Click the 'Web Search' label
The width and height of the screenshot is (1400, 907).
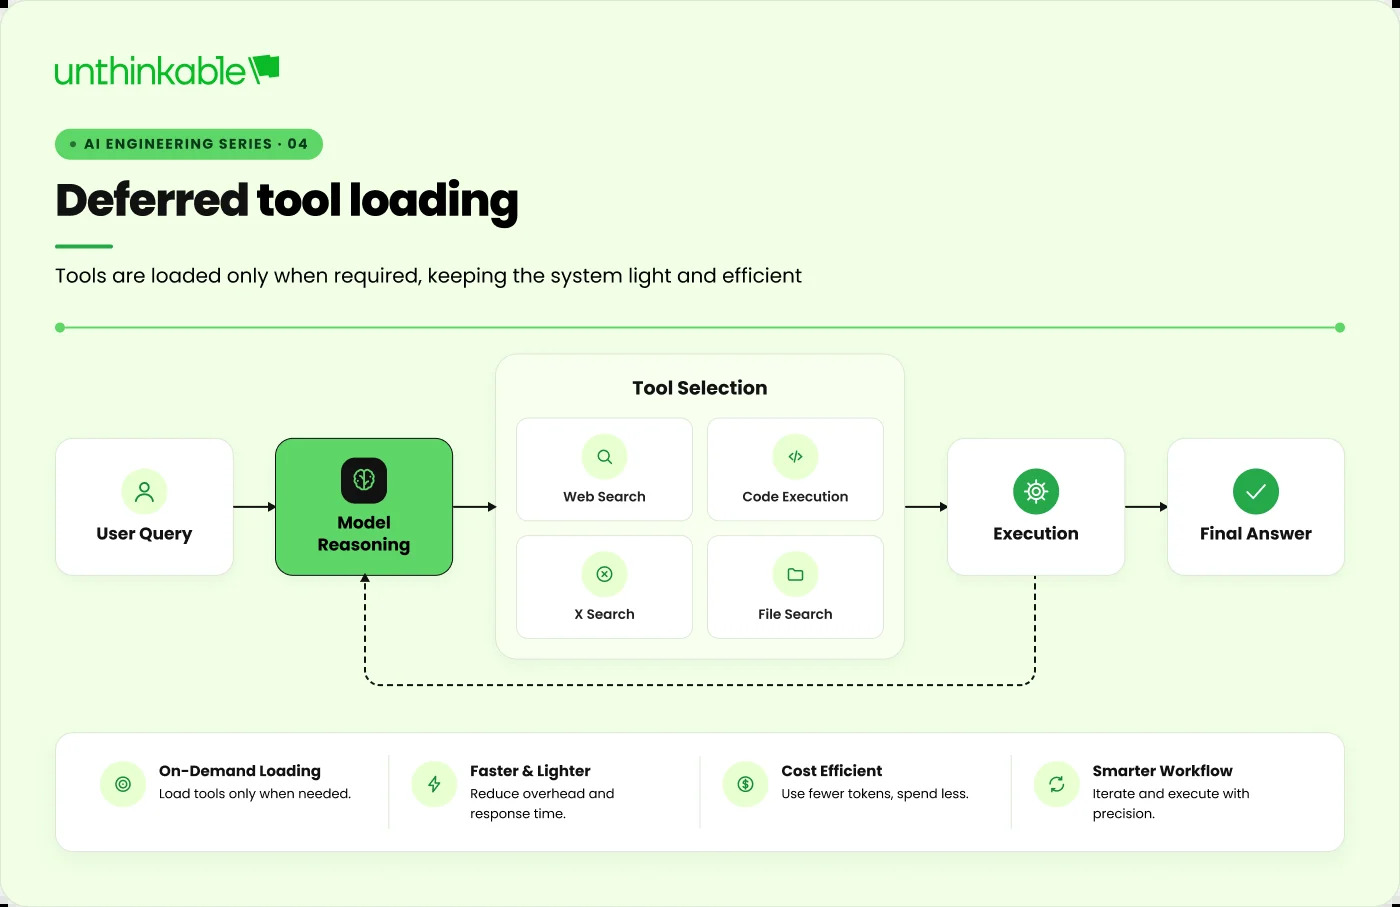604,497
